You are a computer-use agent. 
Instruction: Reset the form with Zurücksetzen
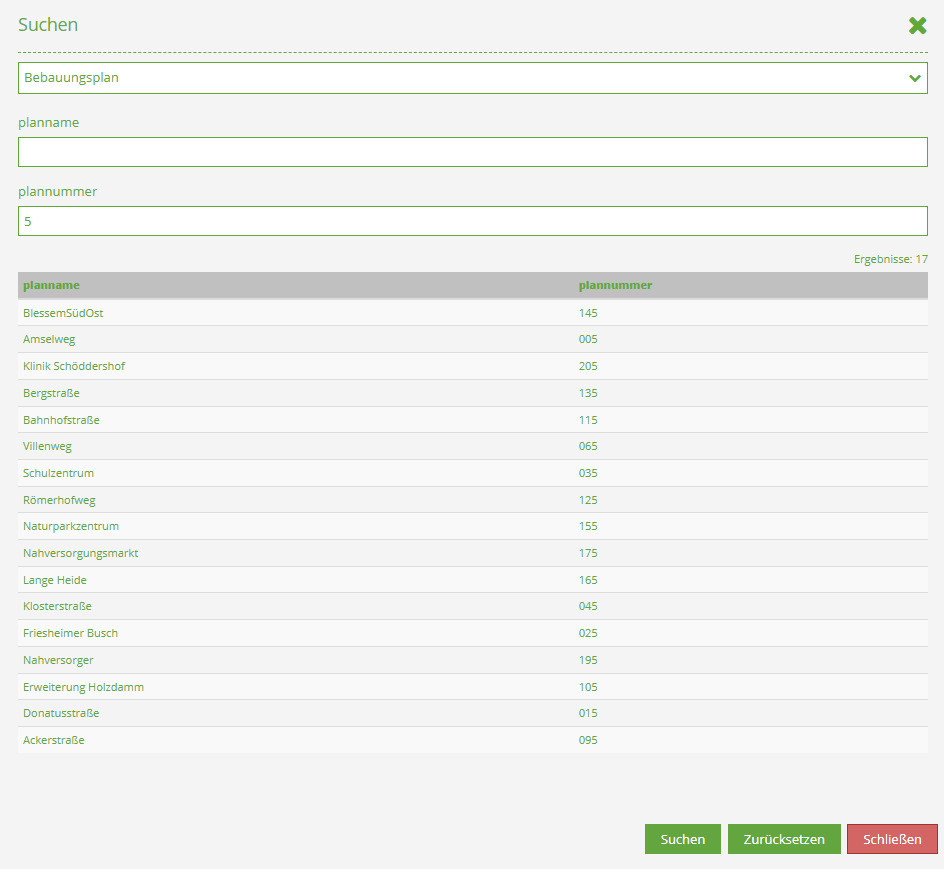[784, 839]
